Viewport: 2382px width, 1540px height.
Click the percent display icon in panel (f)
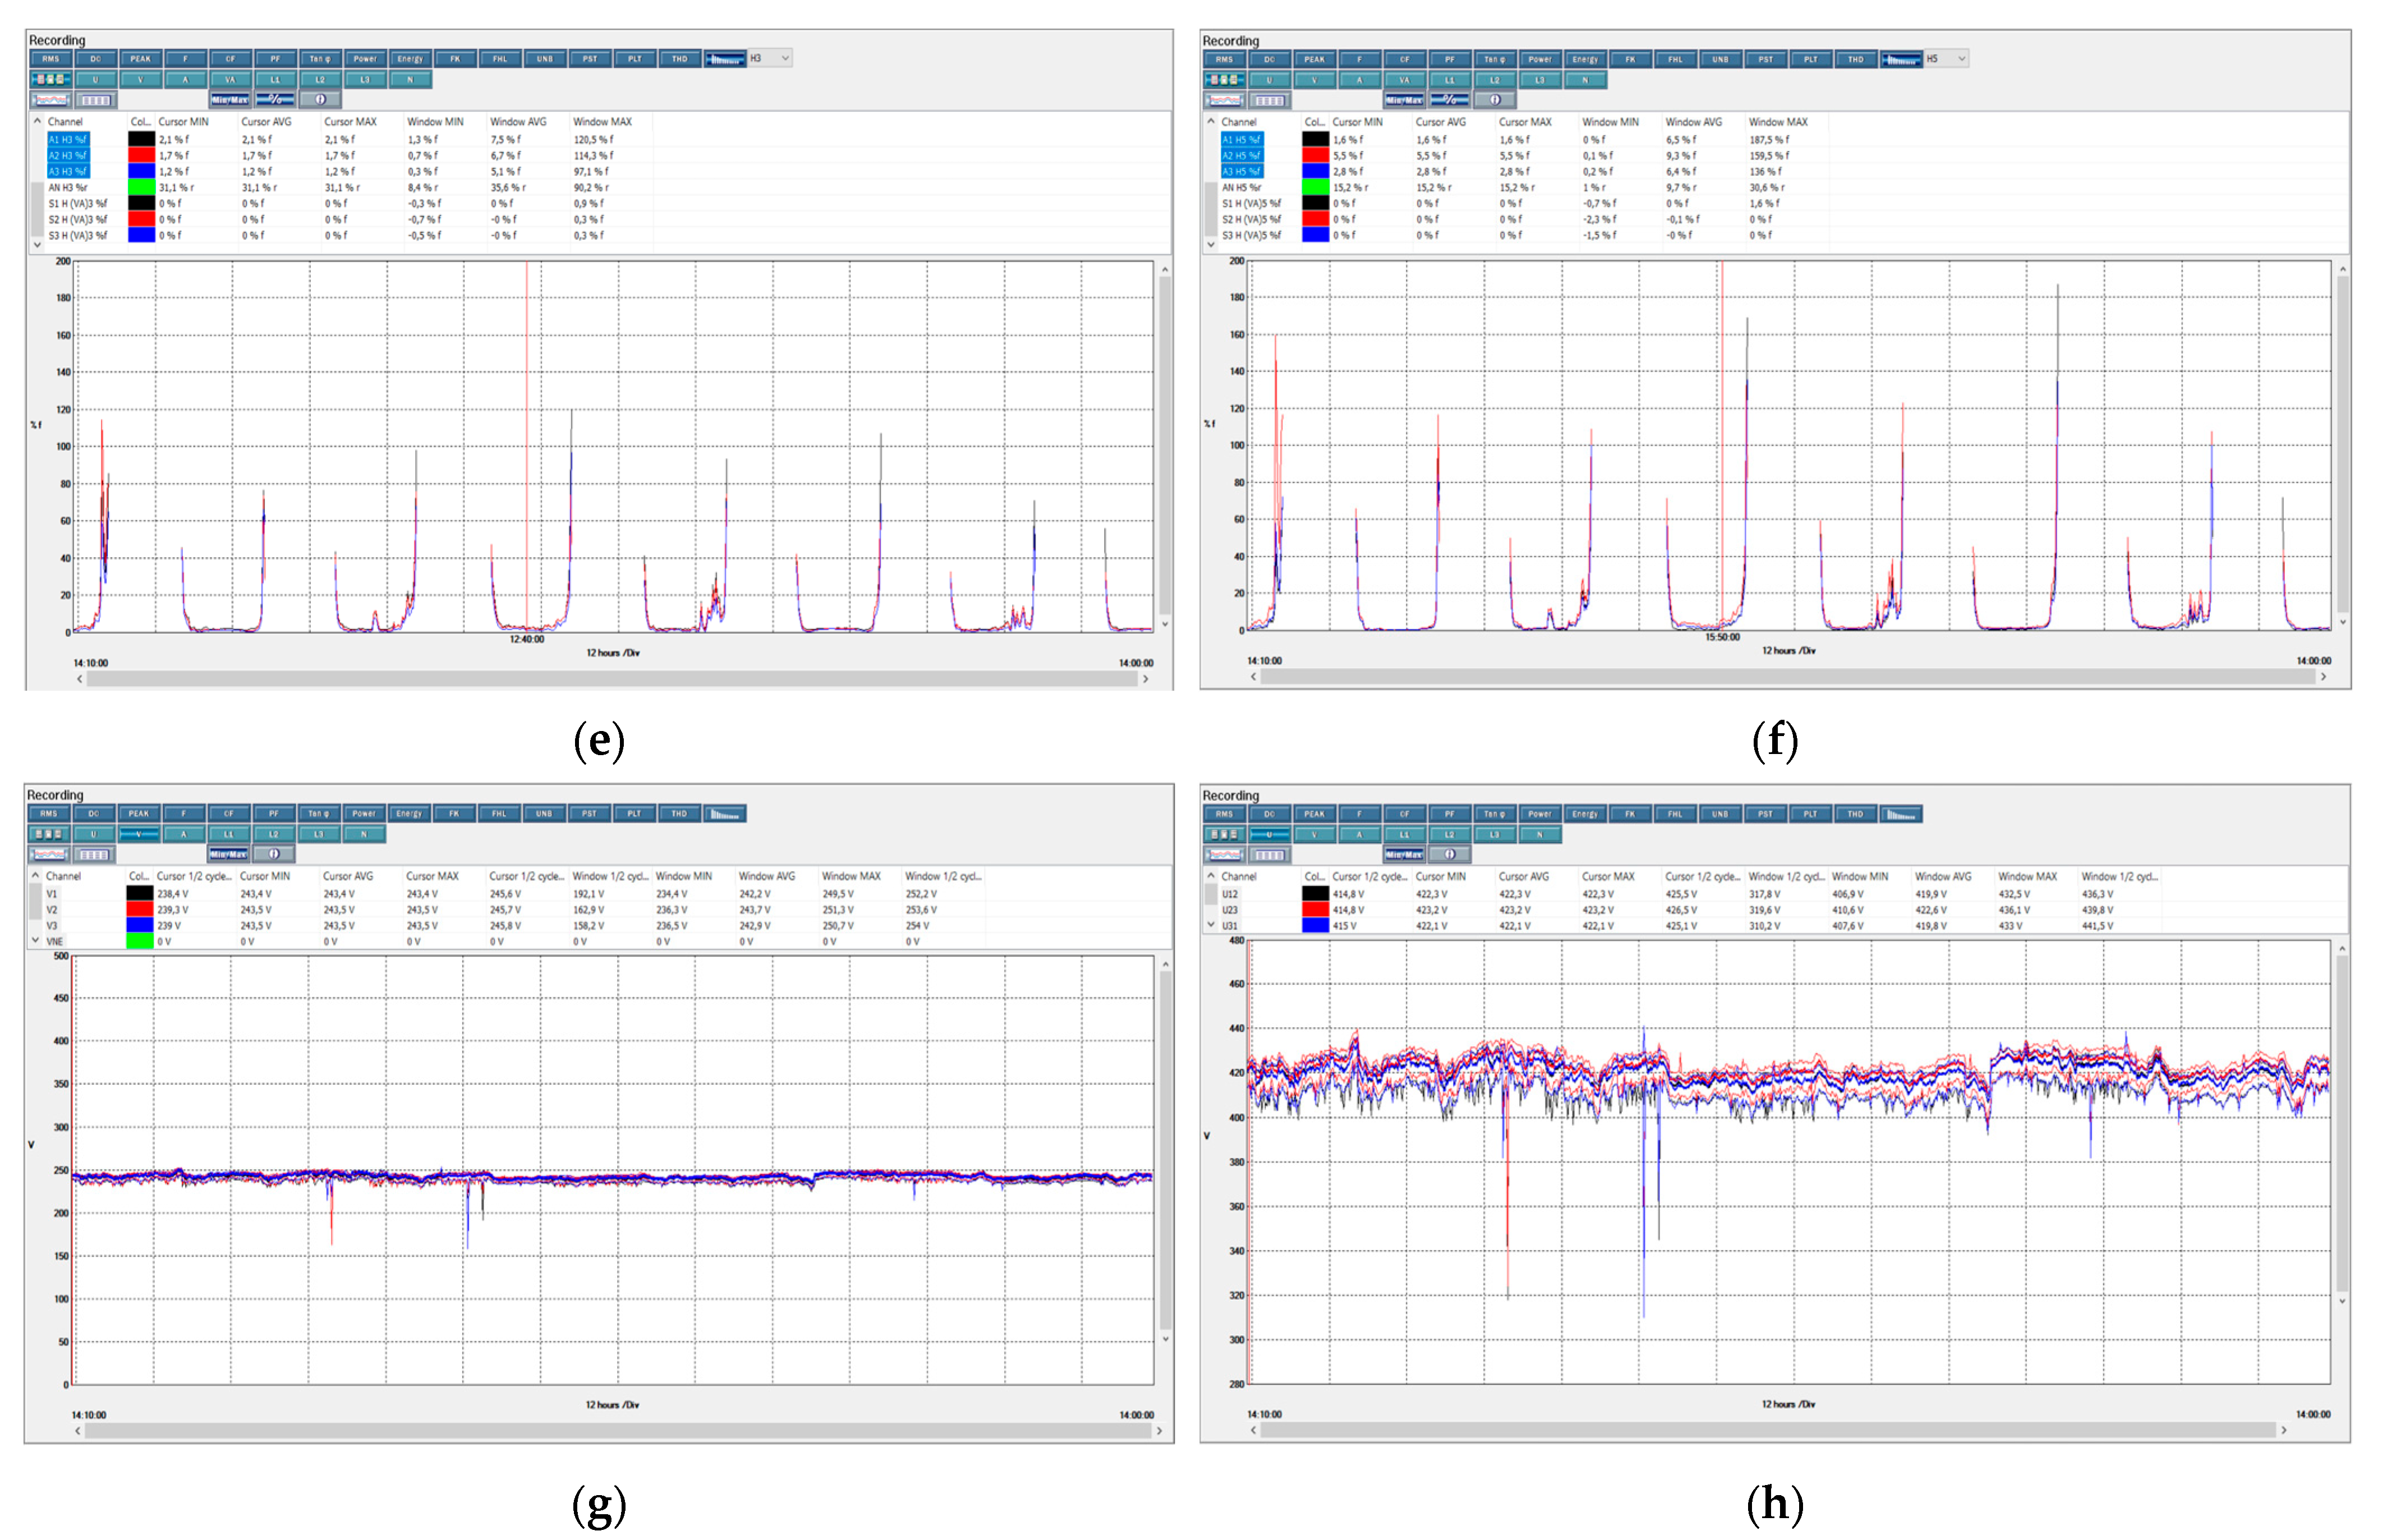tap(1449, 100)
